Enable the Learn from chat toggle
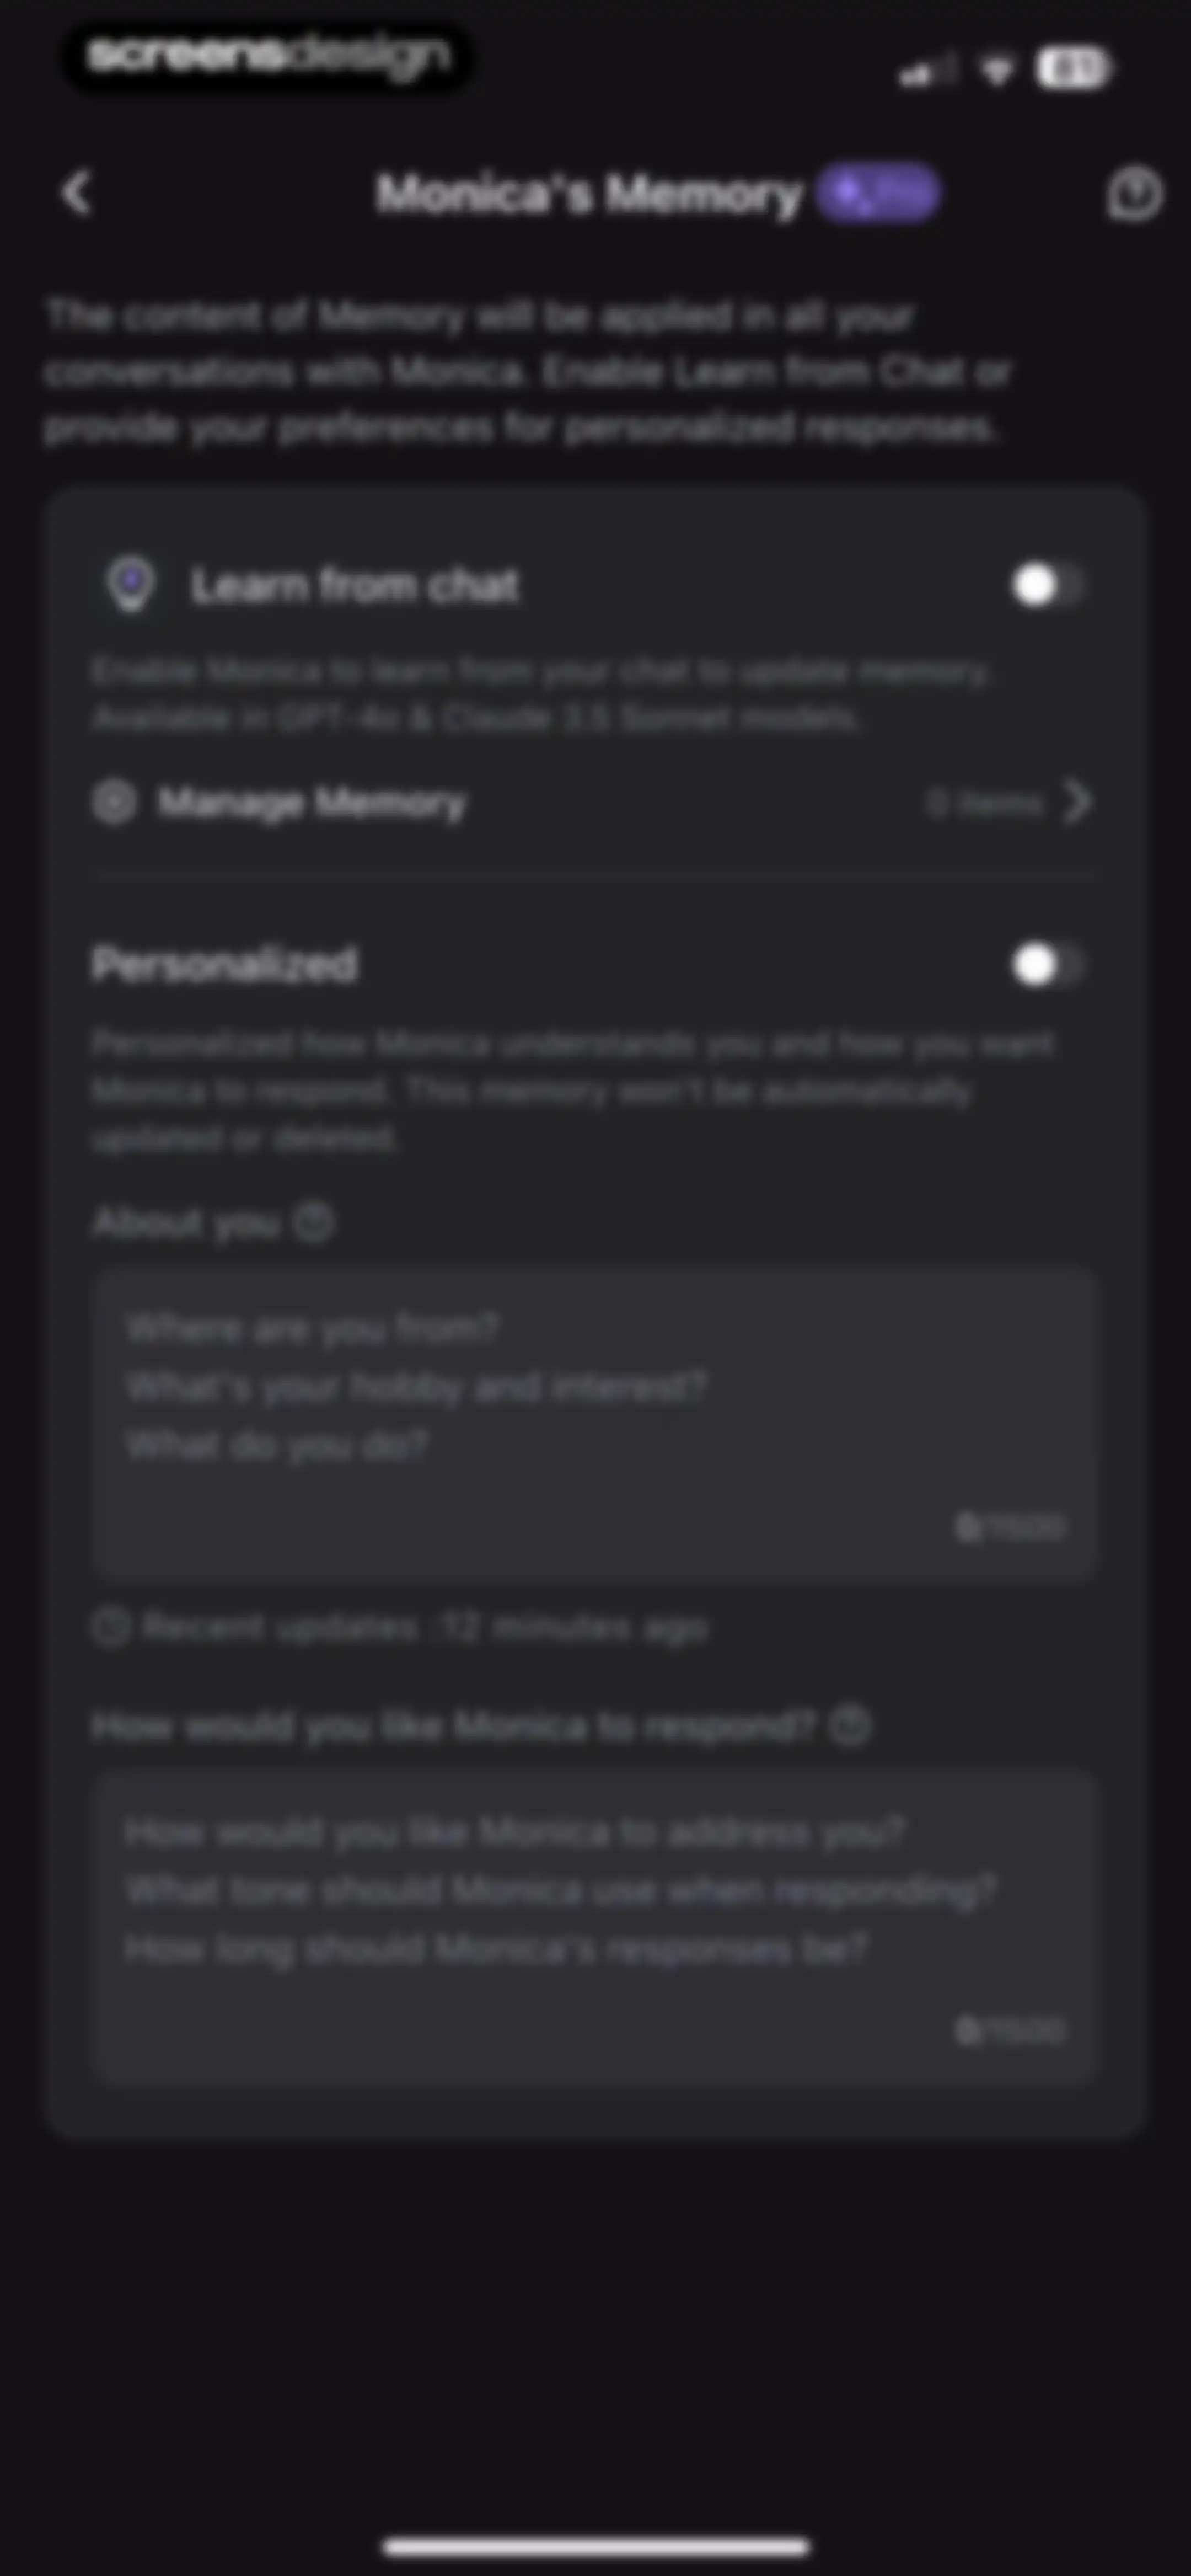1191x2576 pixels. 1048,585
